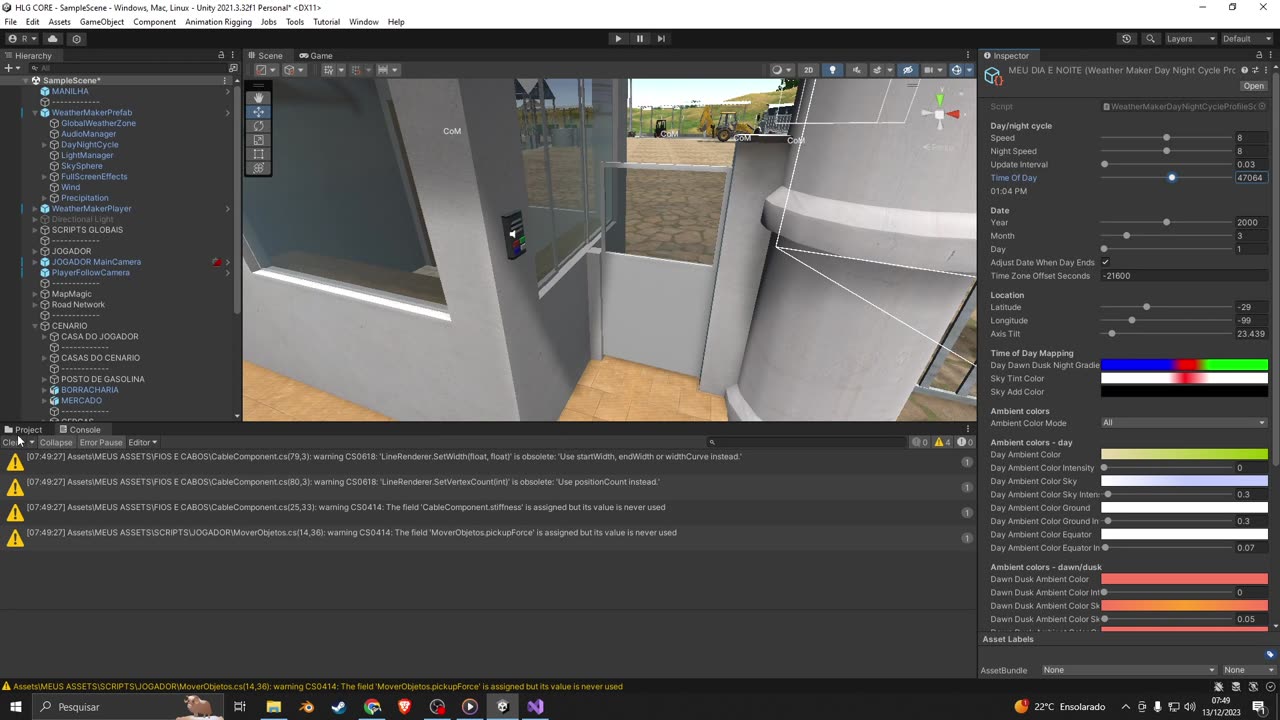Click Day Ambient Color swatch
This screenshot has width=1280, height=720.
pyautogui.click(x=1184, y=455)
